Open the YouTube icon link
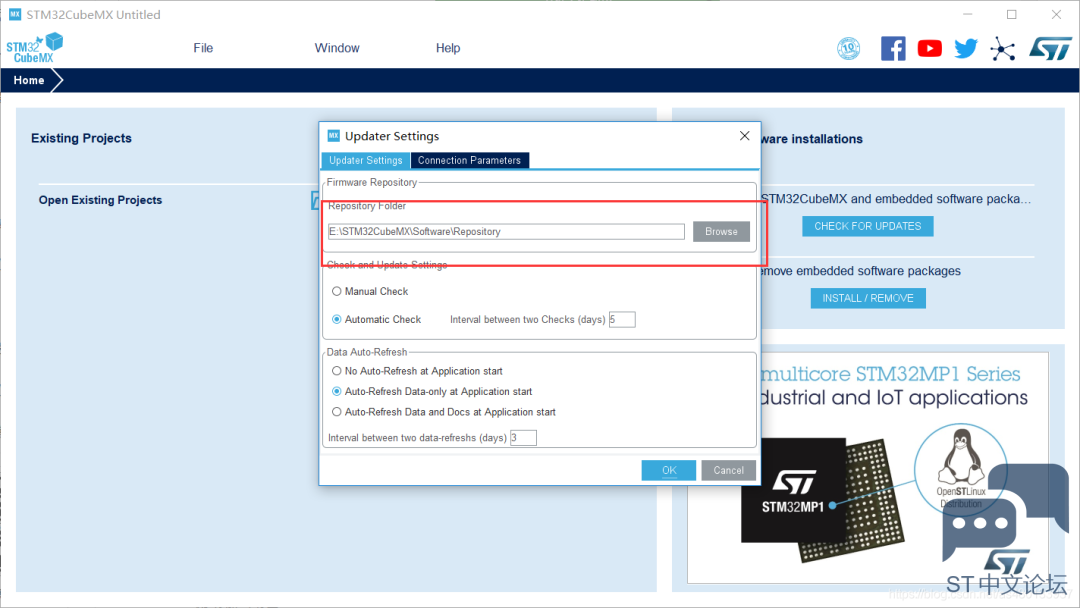The height and width of the screenshot is (608, 1080). point(930,48)
